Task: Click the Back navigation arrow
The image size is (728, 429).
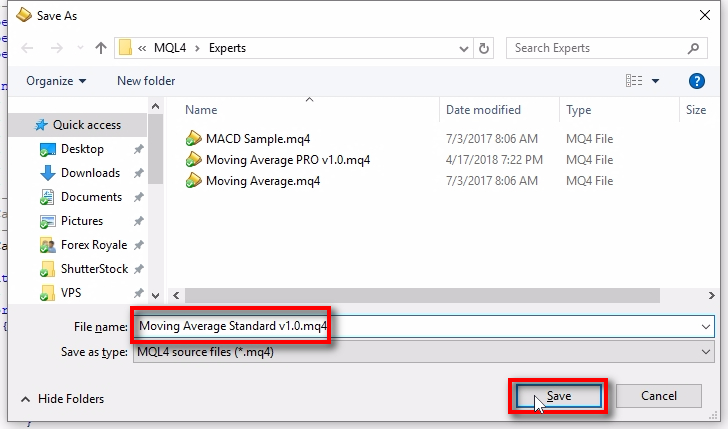Action: pos(27,48)
